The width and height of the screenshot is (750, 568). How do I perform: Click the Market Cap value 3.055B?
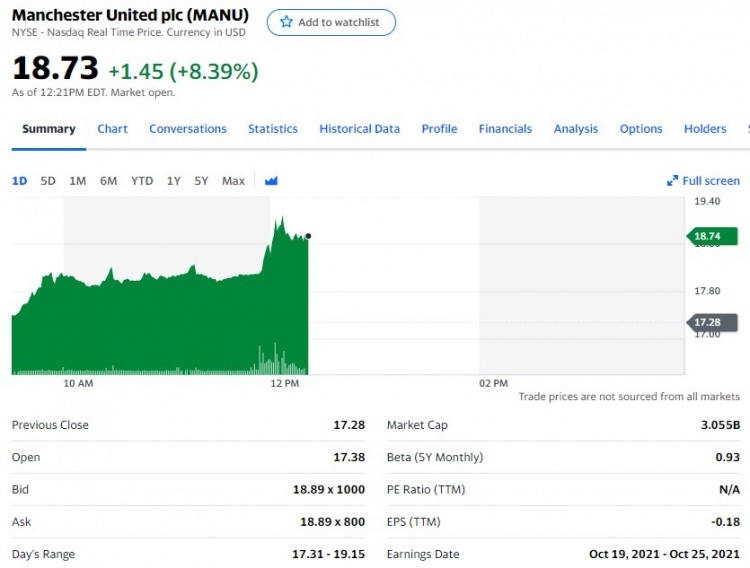pyautogui.click(x=720, y=424)
